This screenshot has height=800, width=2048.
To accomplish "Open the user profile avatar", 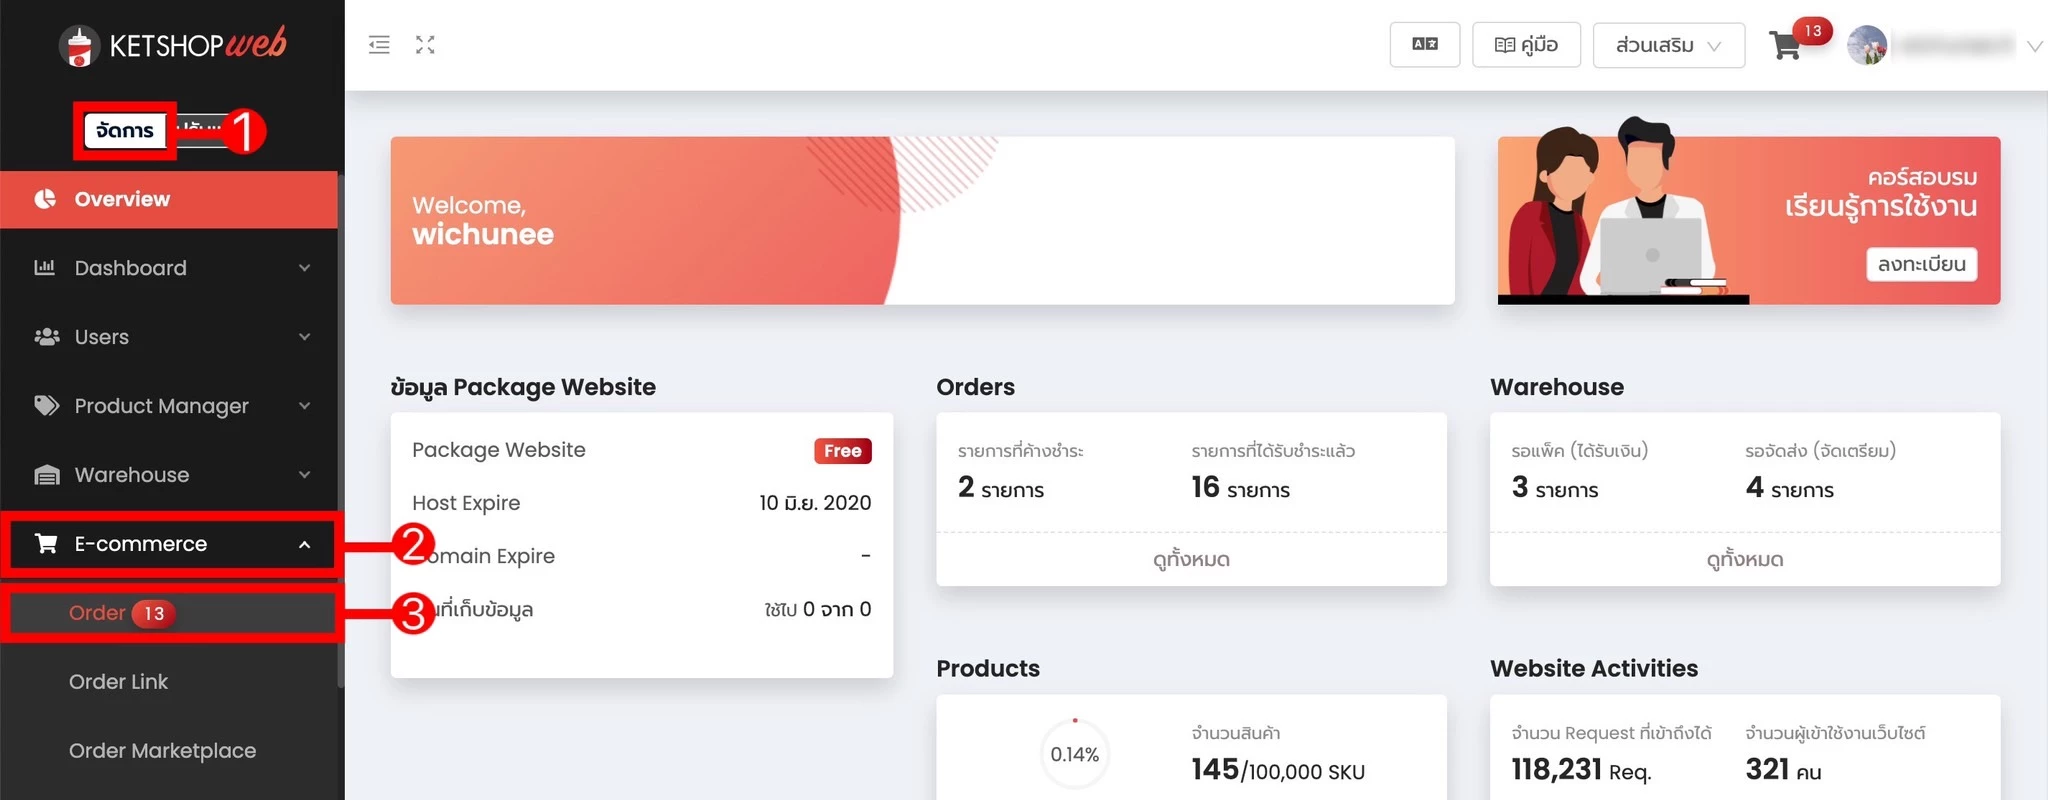I will click(1866, 46).
